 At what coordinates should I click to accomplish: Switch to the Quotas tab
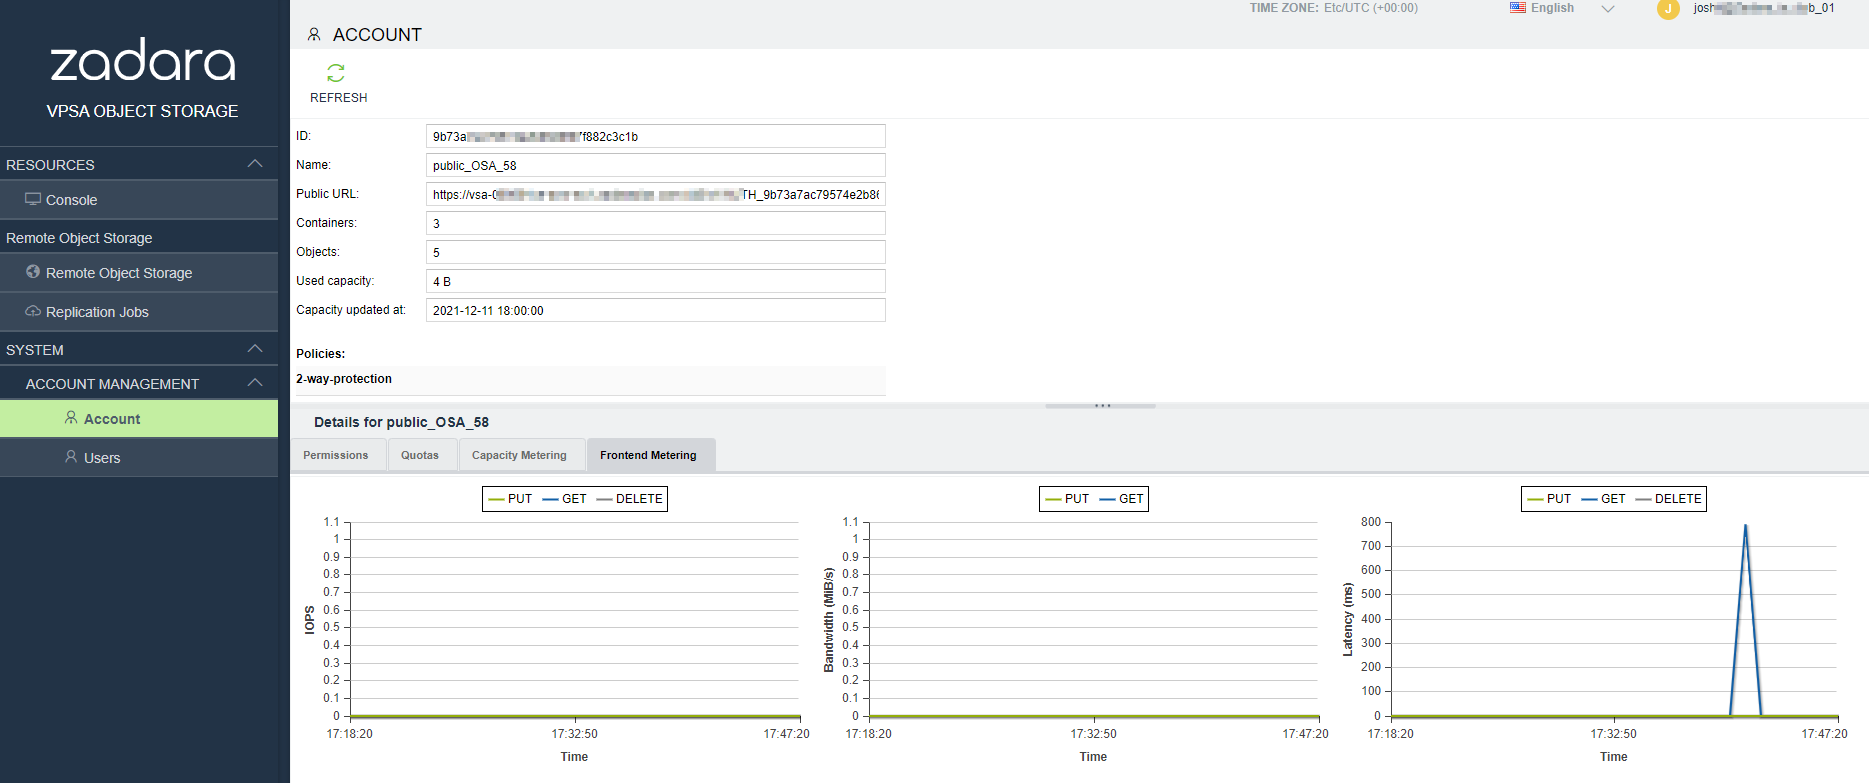click(x=420, y=455)
